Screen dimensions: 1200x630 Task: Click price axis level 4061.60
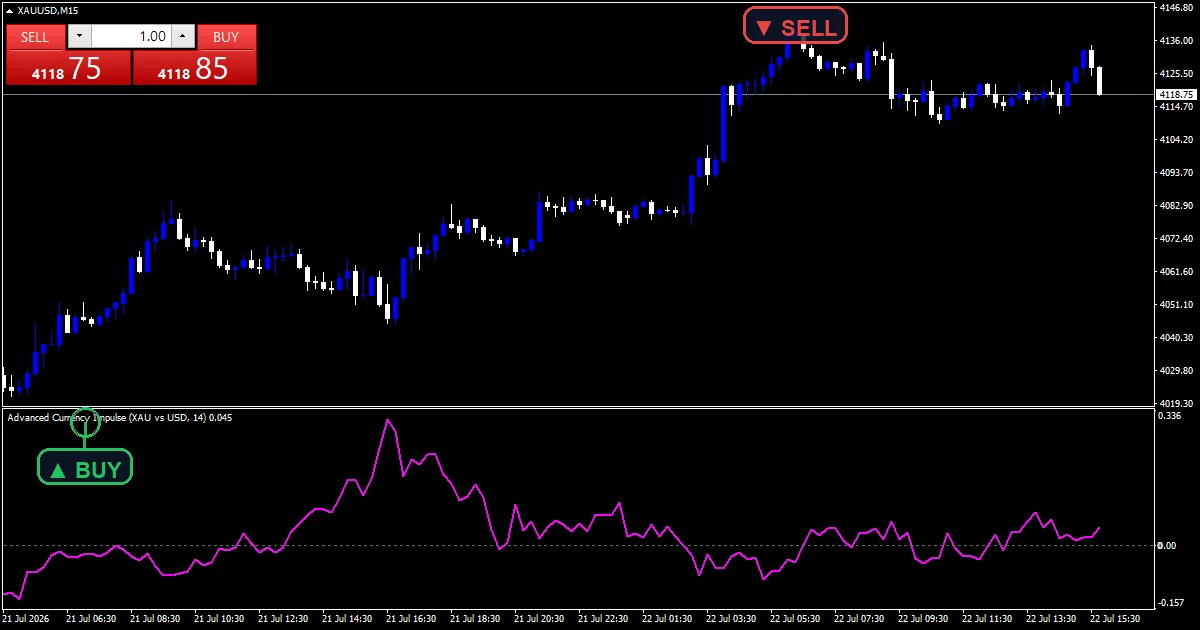point(1175,272)
